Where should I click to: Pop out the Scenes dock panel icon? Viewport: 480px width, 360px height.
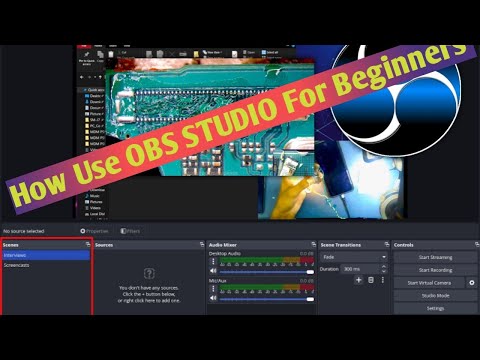88,244
